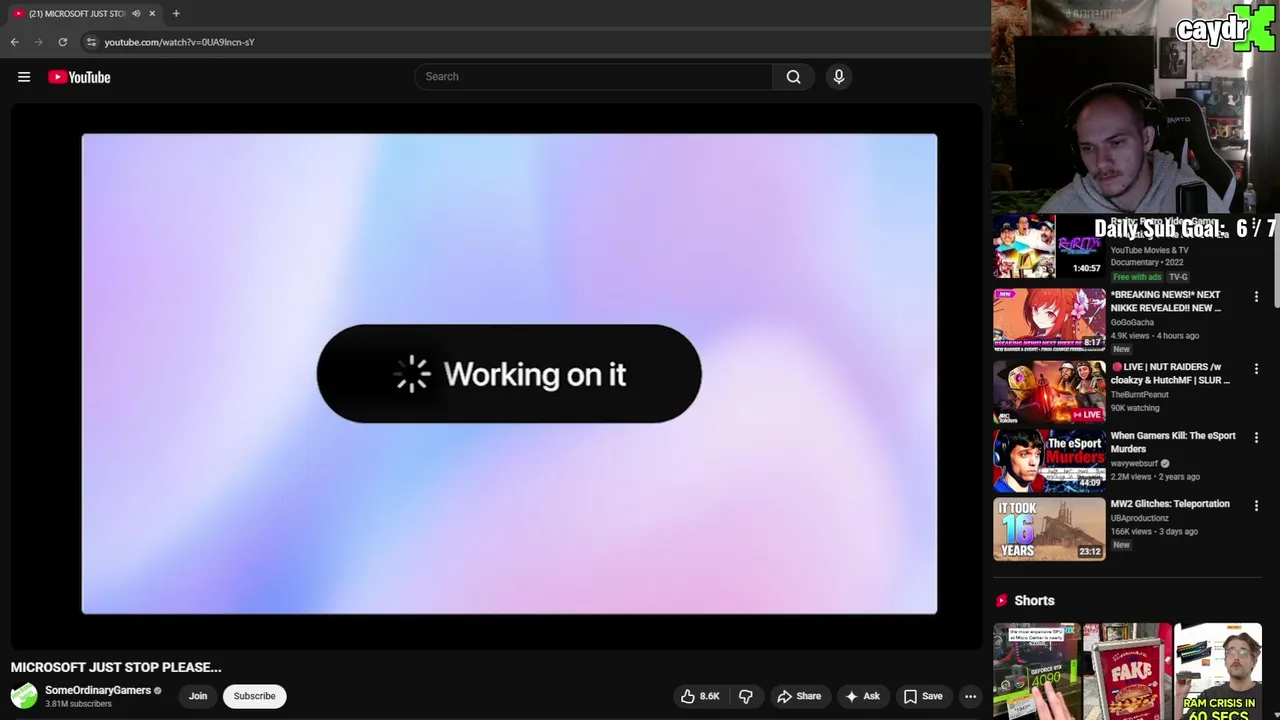1280x720 pixels.
Task: Dislike the video with thumbs down
Action: click(x=746, y=696)
